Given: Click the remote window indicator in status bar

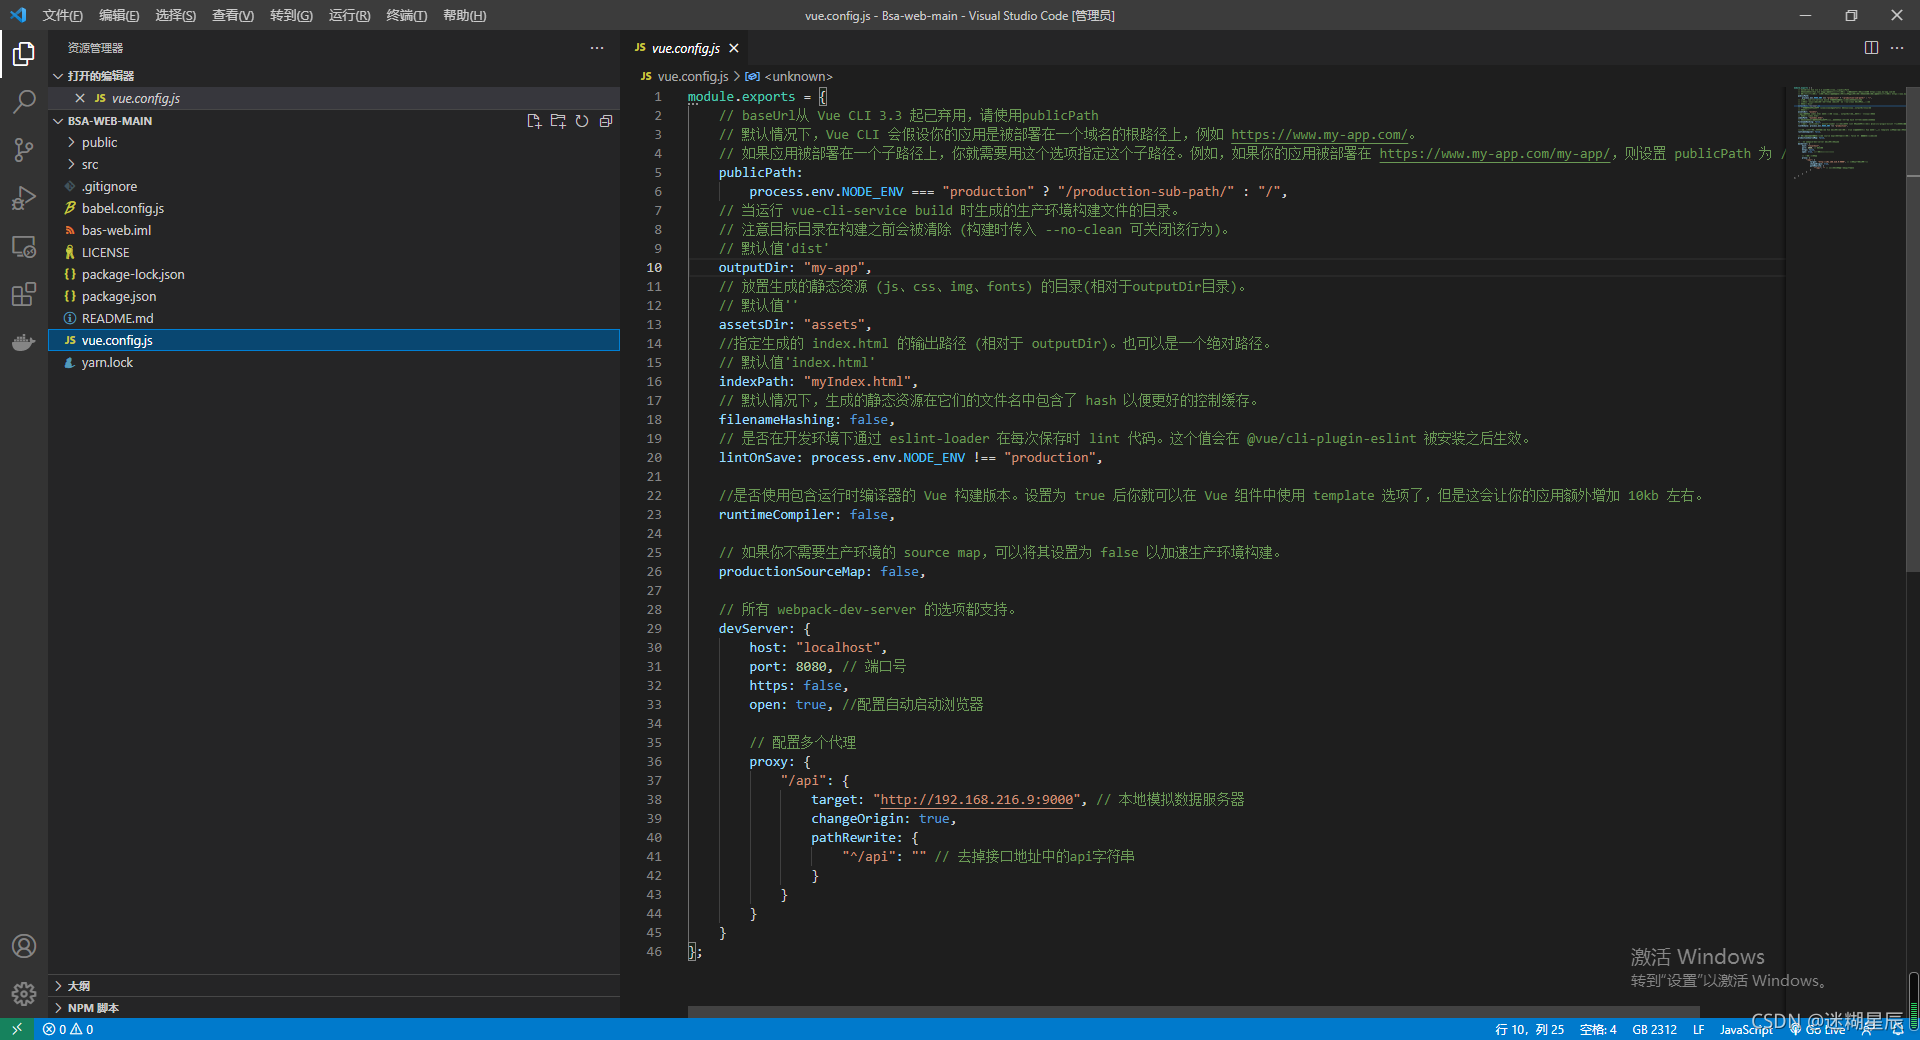Looking at the screenshot, I should [x=17, y=1029].
